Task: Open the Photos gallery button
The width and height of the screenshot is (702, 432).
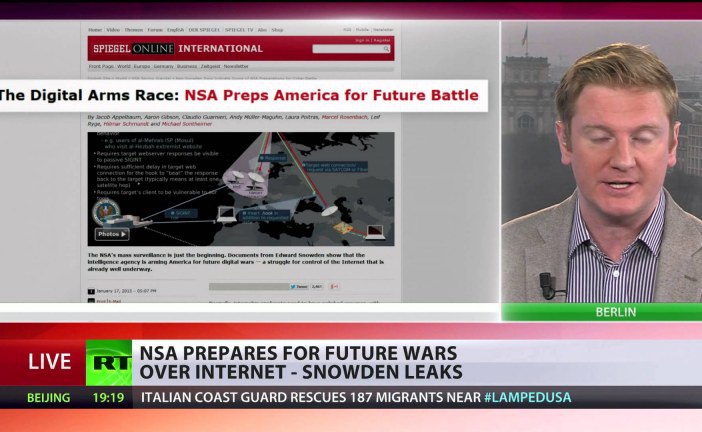Action: 112,234
